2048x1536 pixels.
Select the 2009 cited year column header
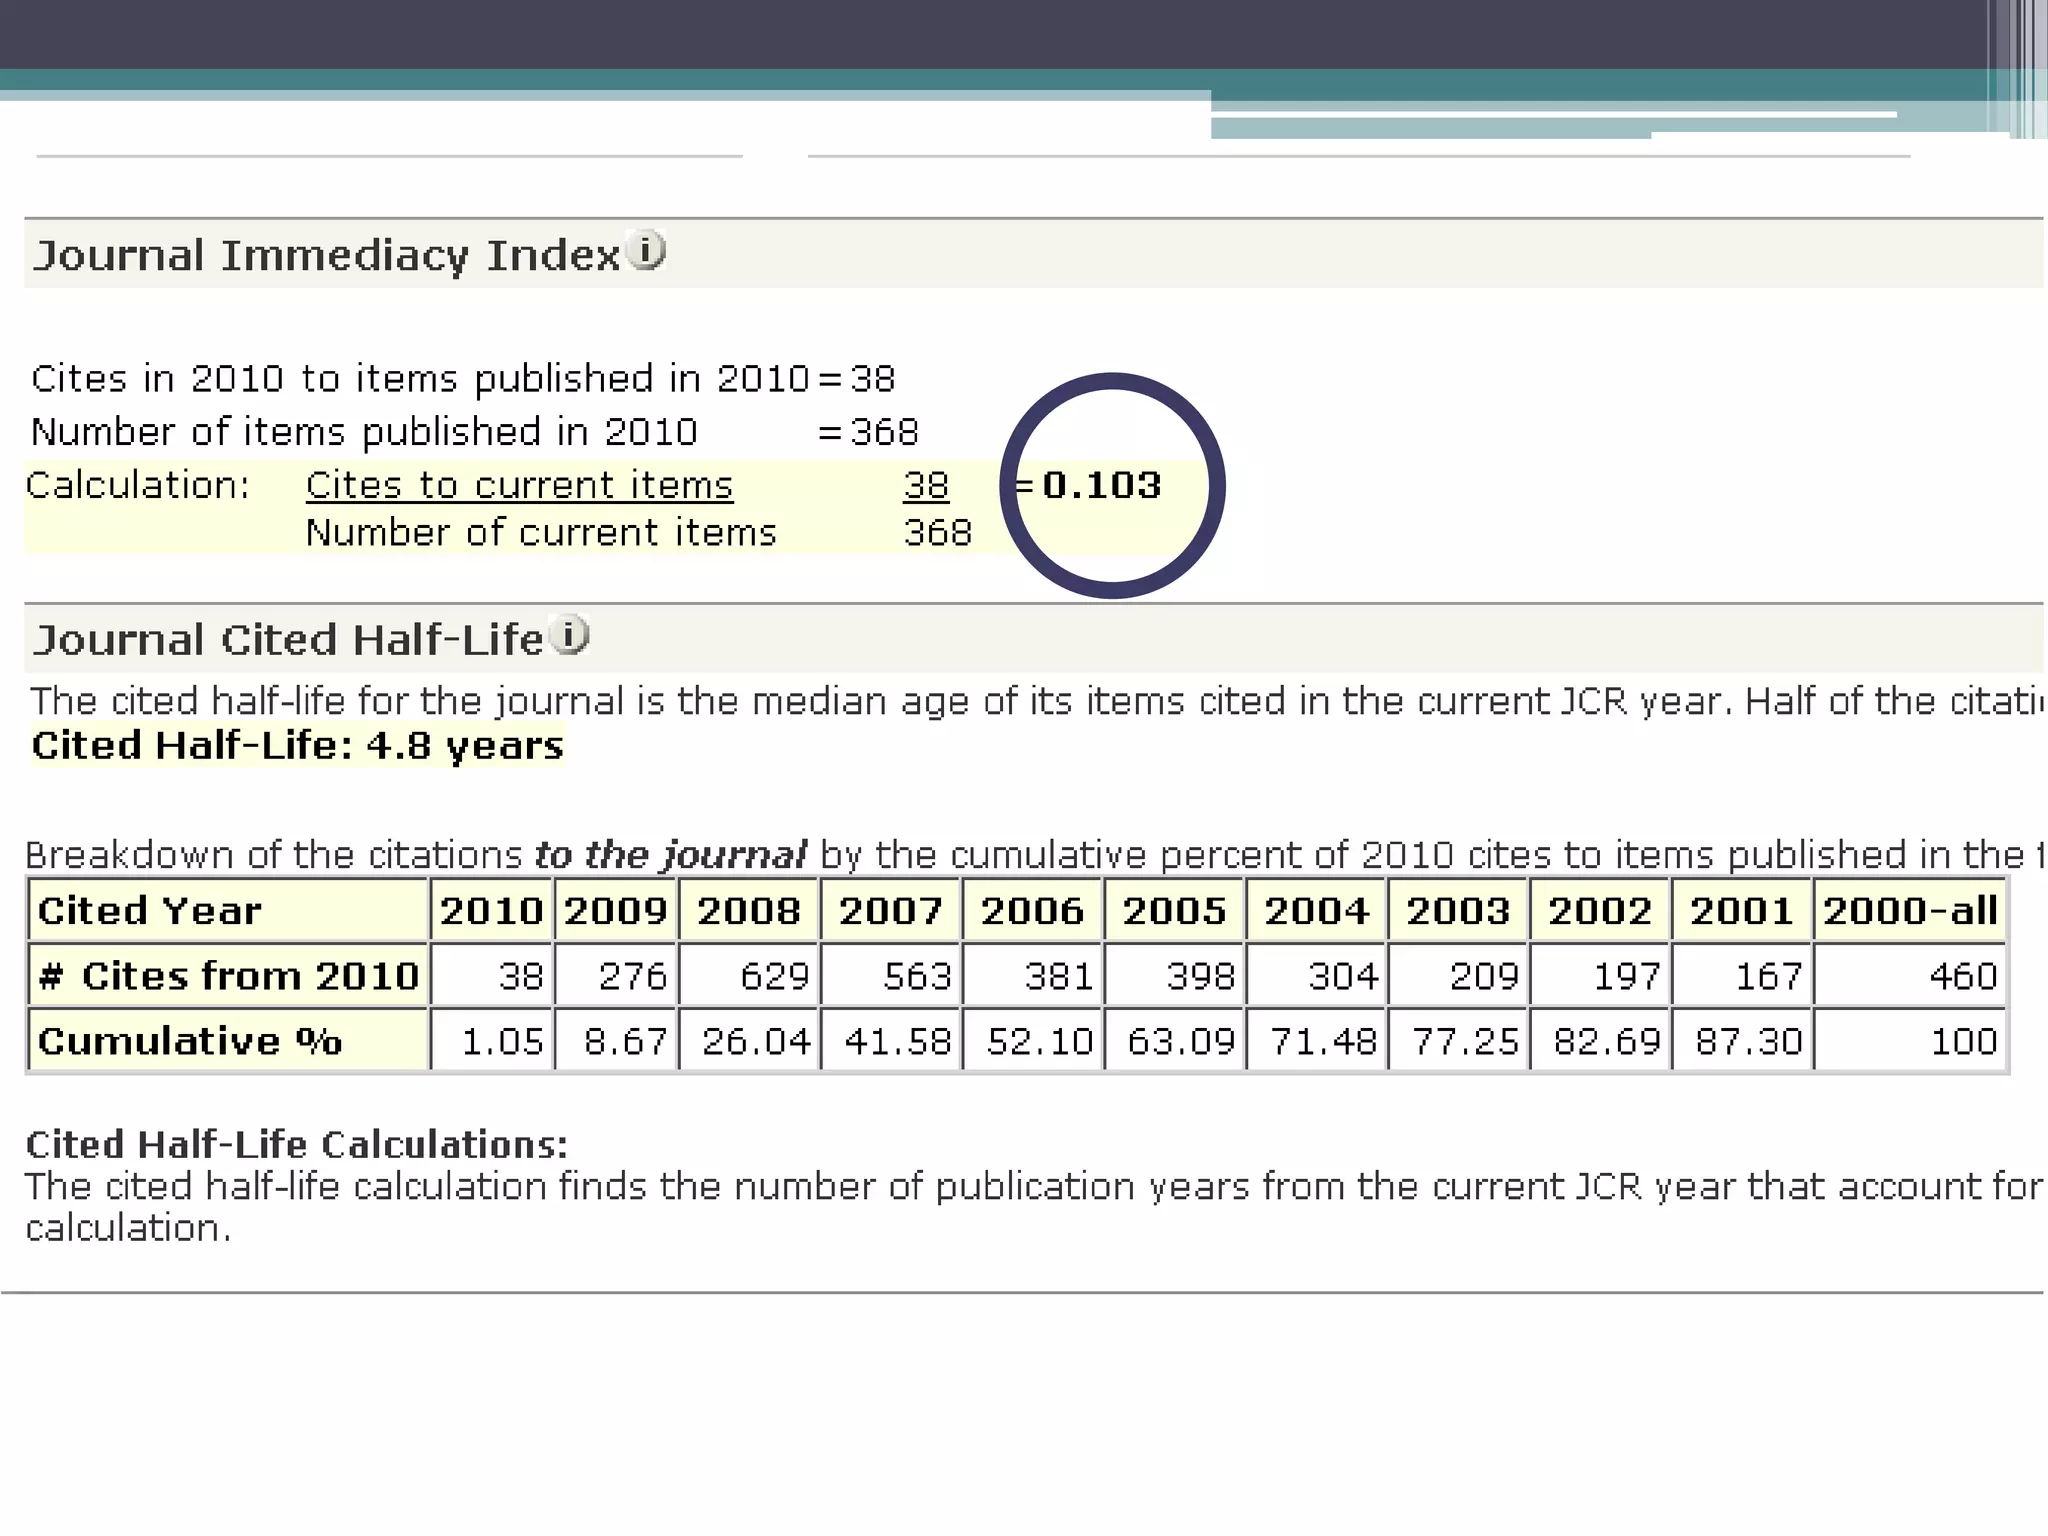615,910
